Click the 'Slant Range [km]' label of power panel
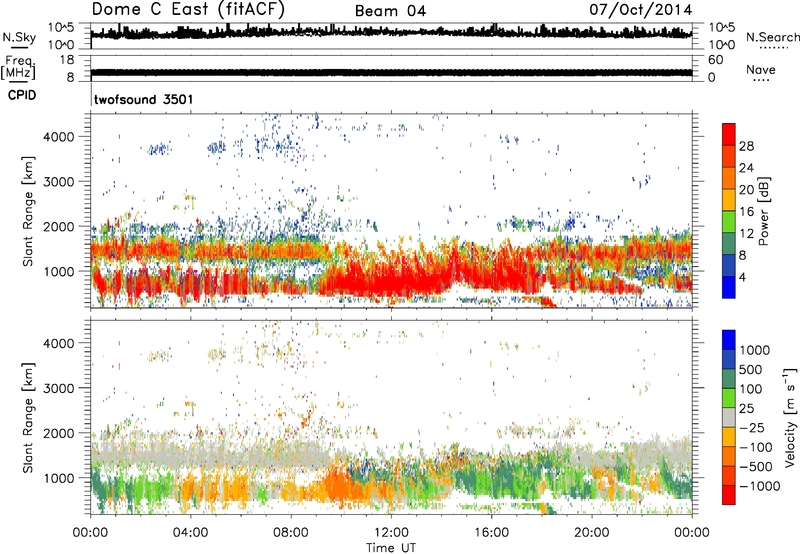The height and width of the screenshot is (554, 800). (x=28, y=211)
